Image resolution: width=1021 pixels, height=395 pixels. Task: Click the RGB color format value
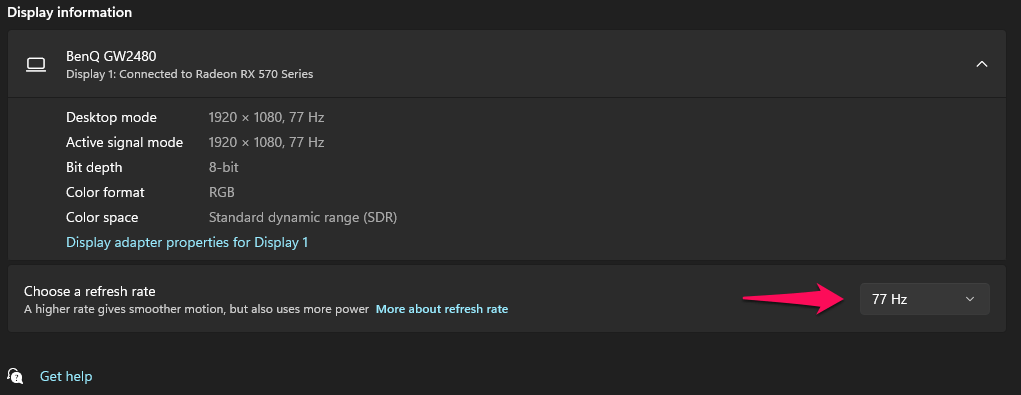221,193
